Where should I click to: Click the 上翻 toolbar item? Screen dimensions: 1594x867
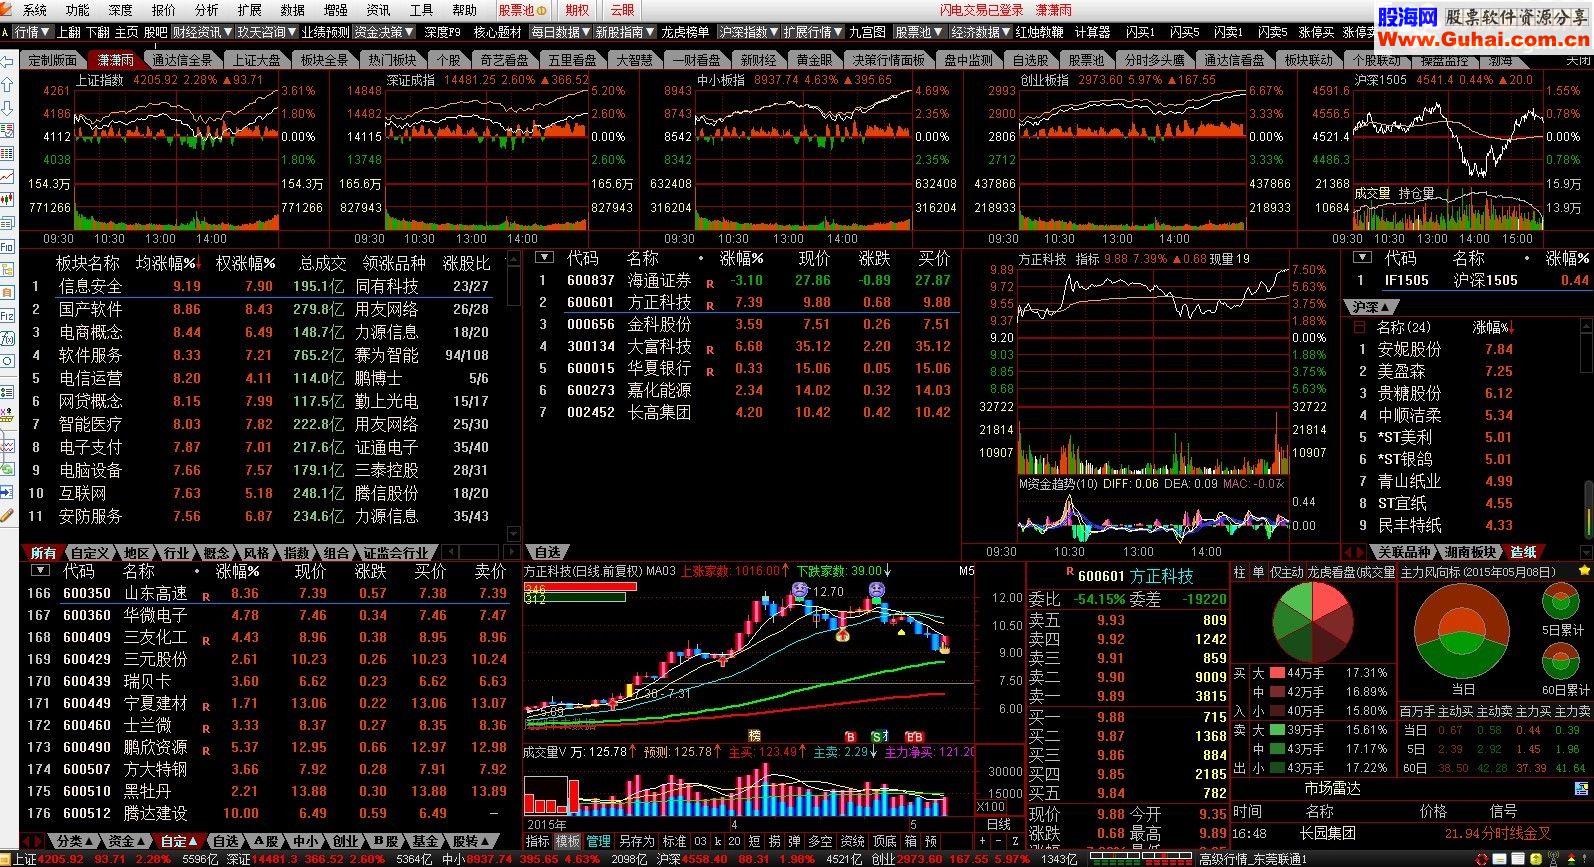[69, 32]
